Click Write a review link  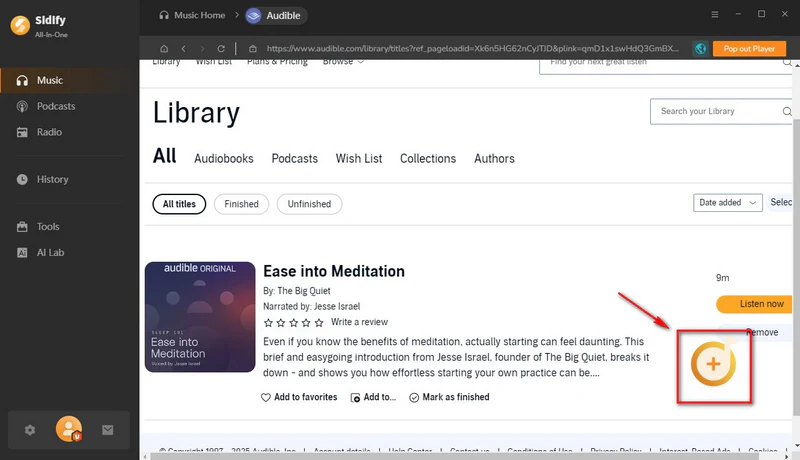tap(359, 322)
